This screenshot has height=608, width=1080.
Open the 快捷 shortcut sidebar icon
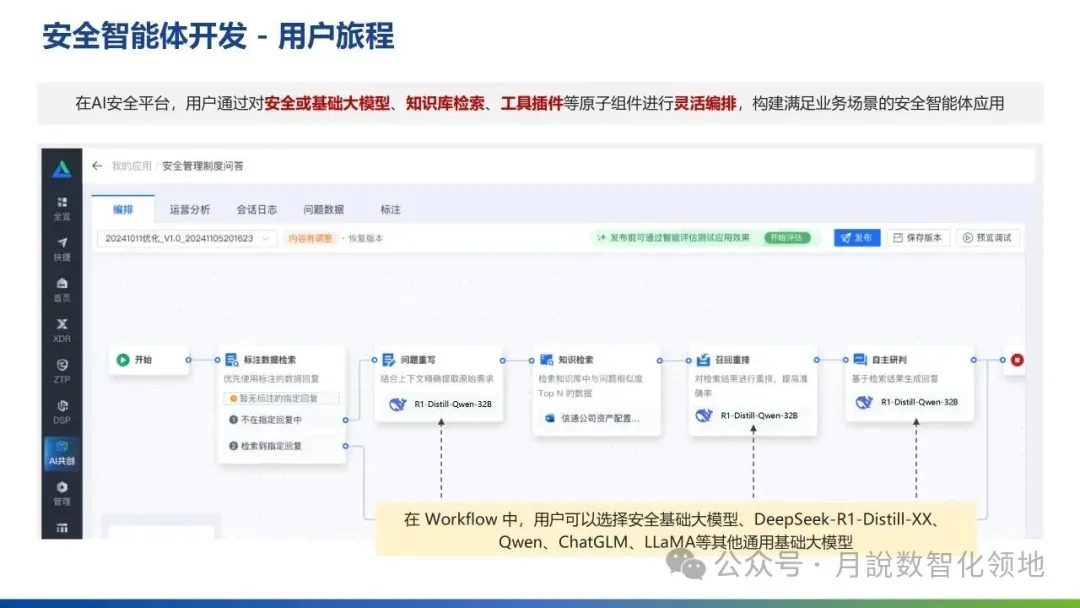point(62,249)
